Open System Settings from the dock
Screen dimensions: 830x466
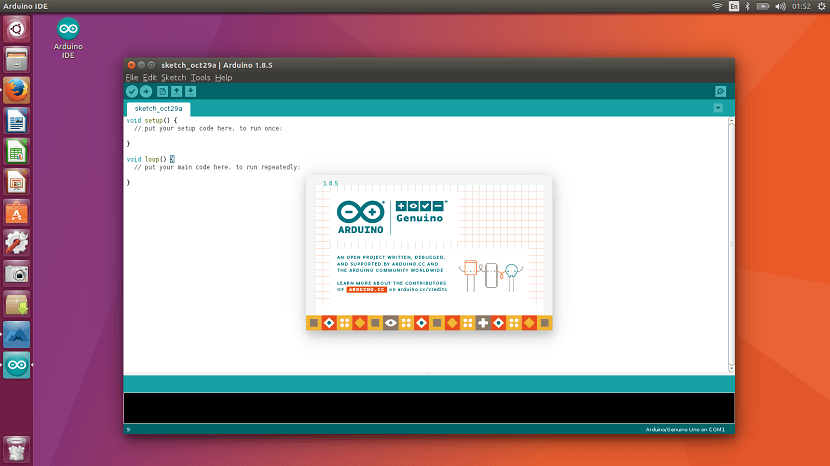[17, 243]
